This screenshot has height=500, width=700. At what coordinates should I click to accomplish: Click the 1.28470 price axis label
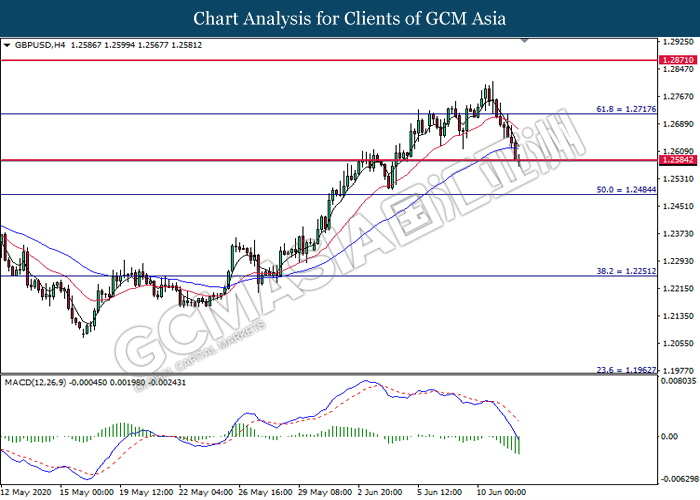(678, 69)
